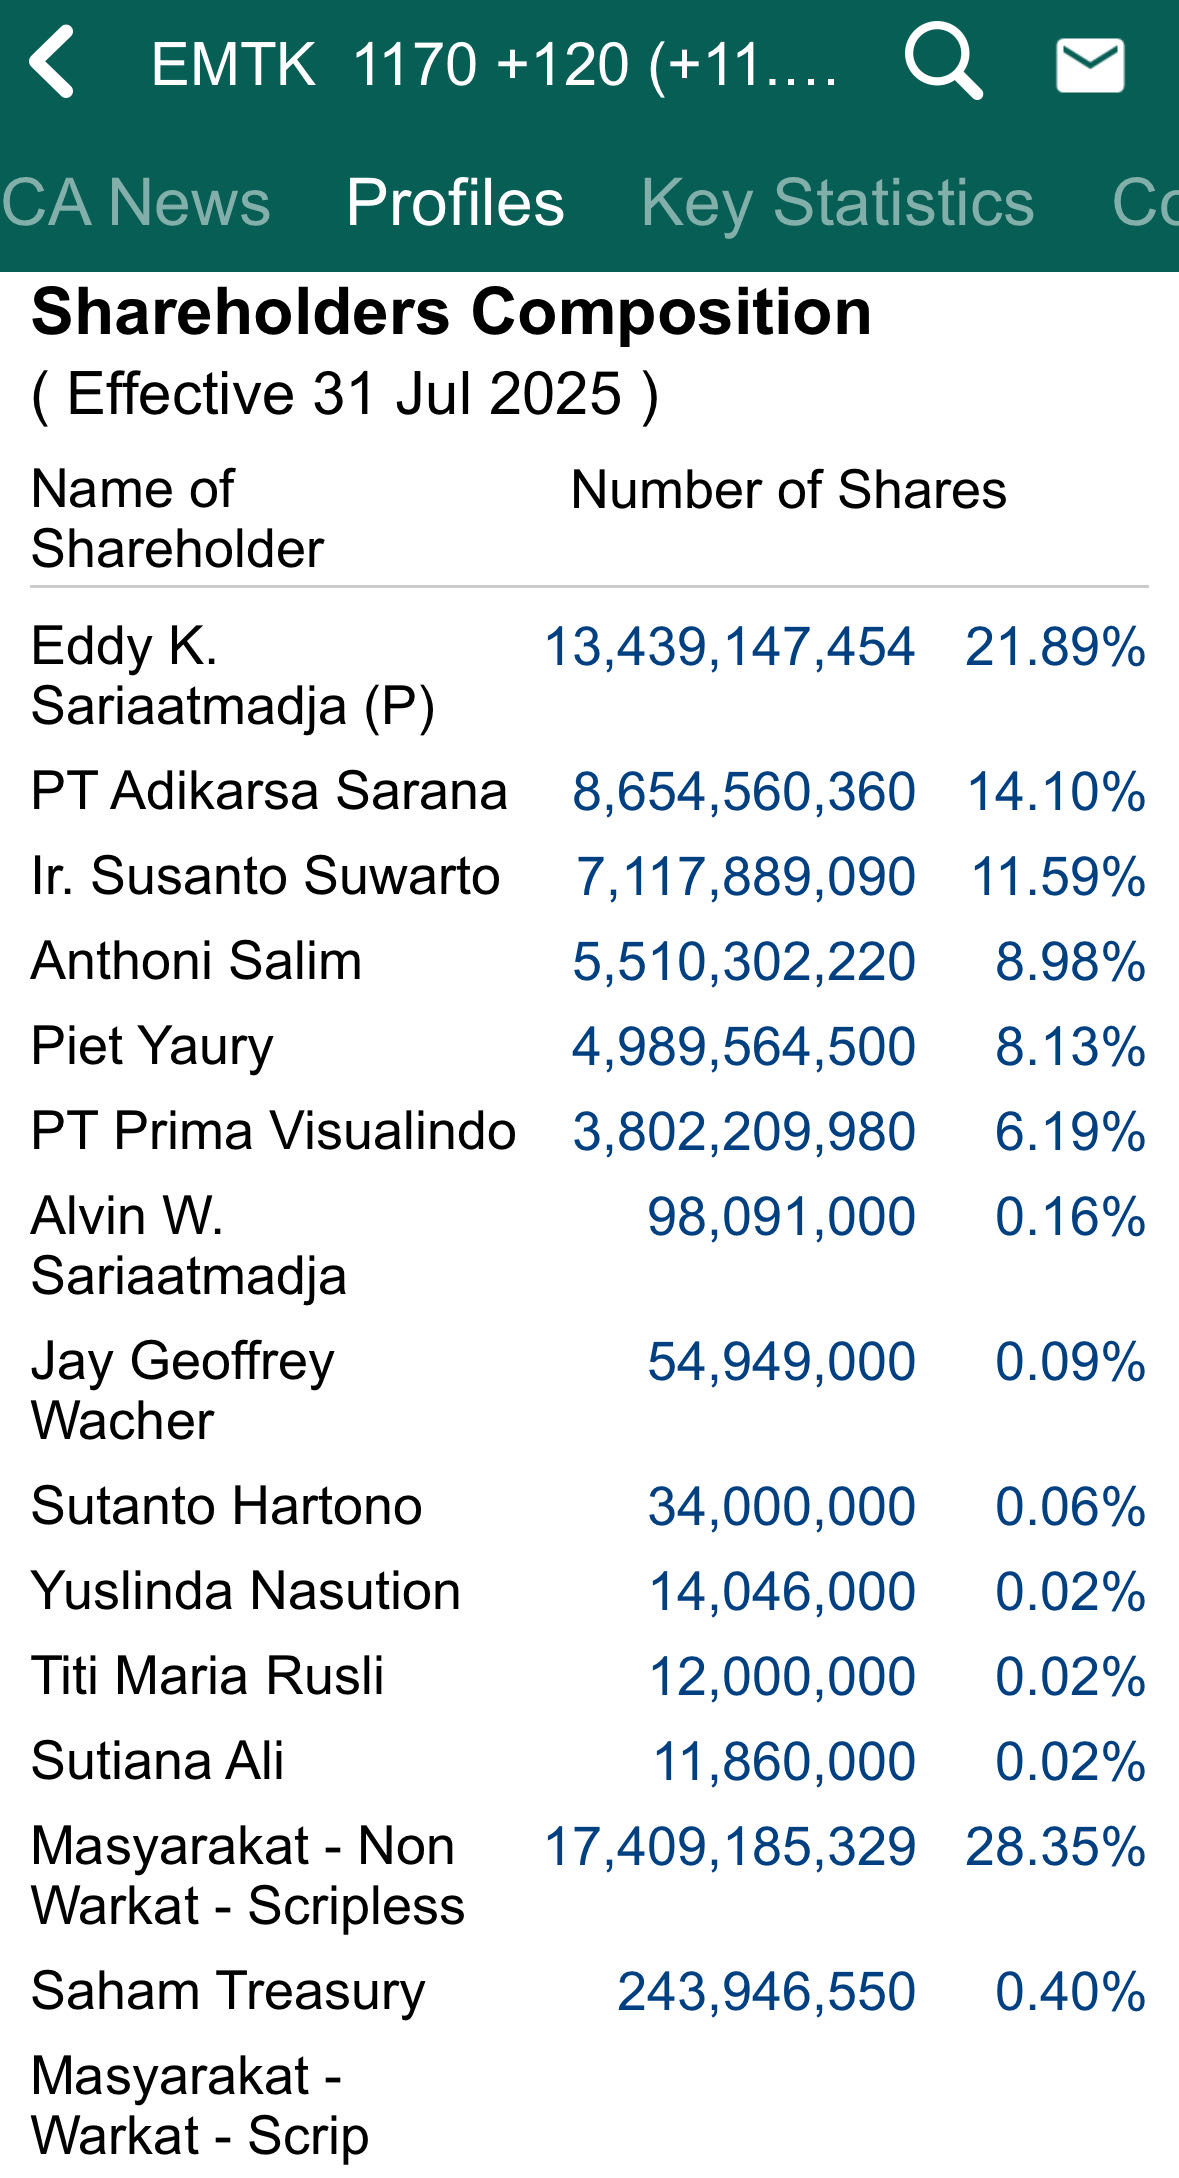
Task: Select PT Adikarsa Sarana shareholder row
Action: (589, 791)
